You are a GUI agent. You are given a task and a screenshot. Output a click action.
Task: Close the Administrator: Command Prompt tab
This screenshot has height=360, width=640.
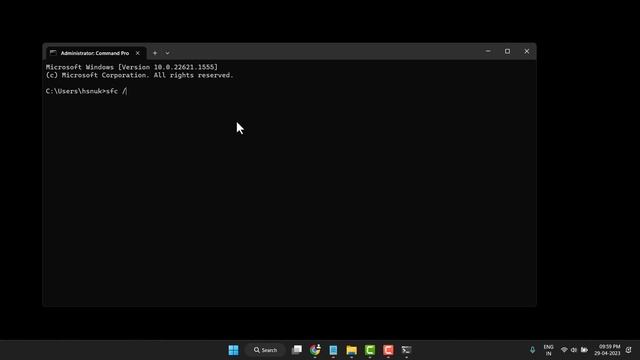[138, 53]
